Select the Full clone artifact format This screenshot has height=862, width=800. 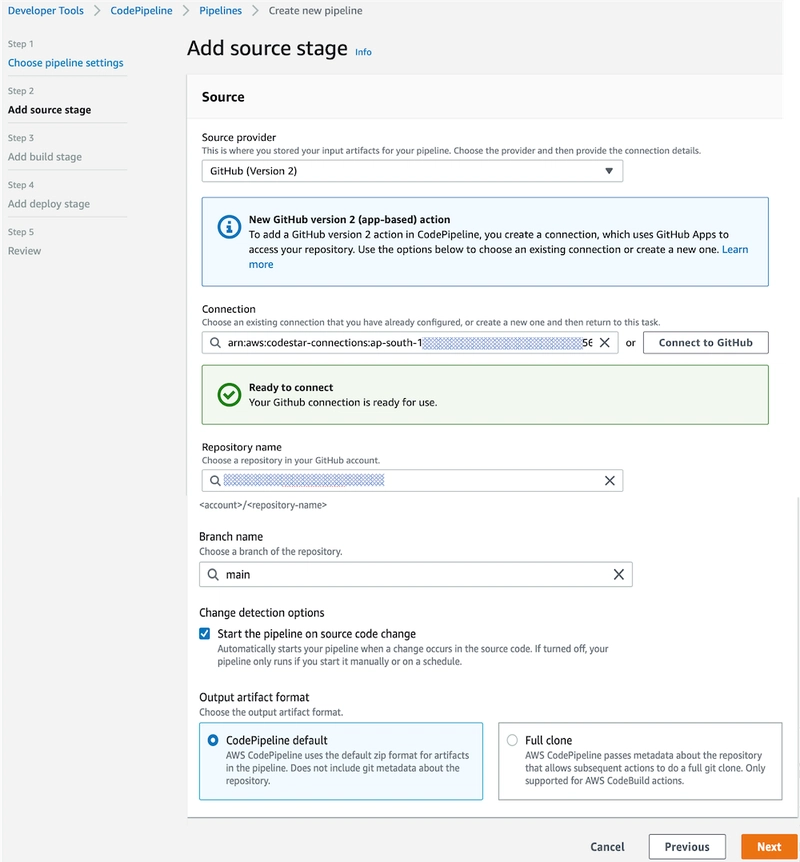[x=512, y=740]
